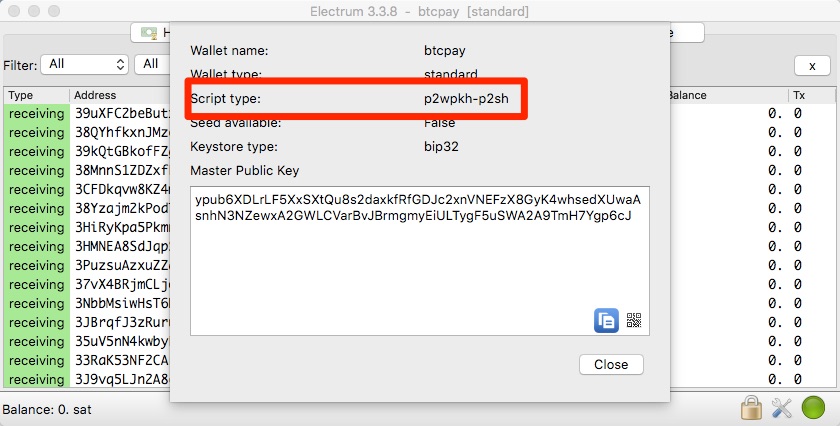Sort addresses by the Type column header
Image resolution: width=840 pixels, height=426 pixels.
coord(36,95)
